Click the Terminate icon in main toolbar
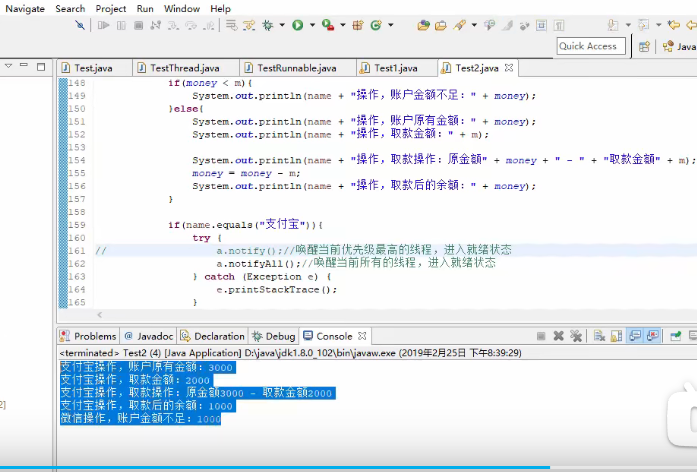This screenshot has width=697, height=472. click(139, 25)
